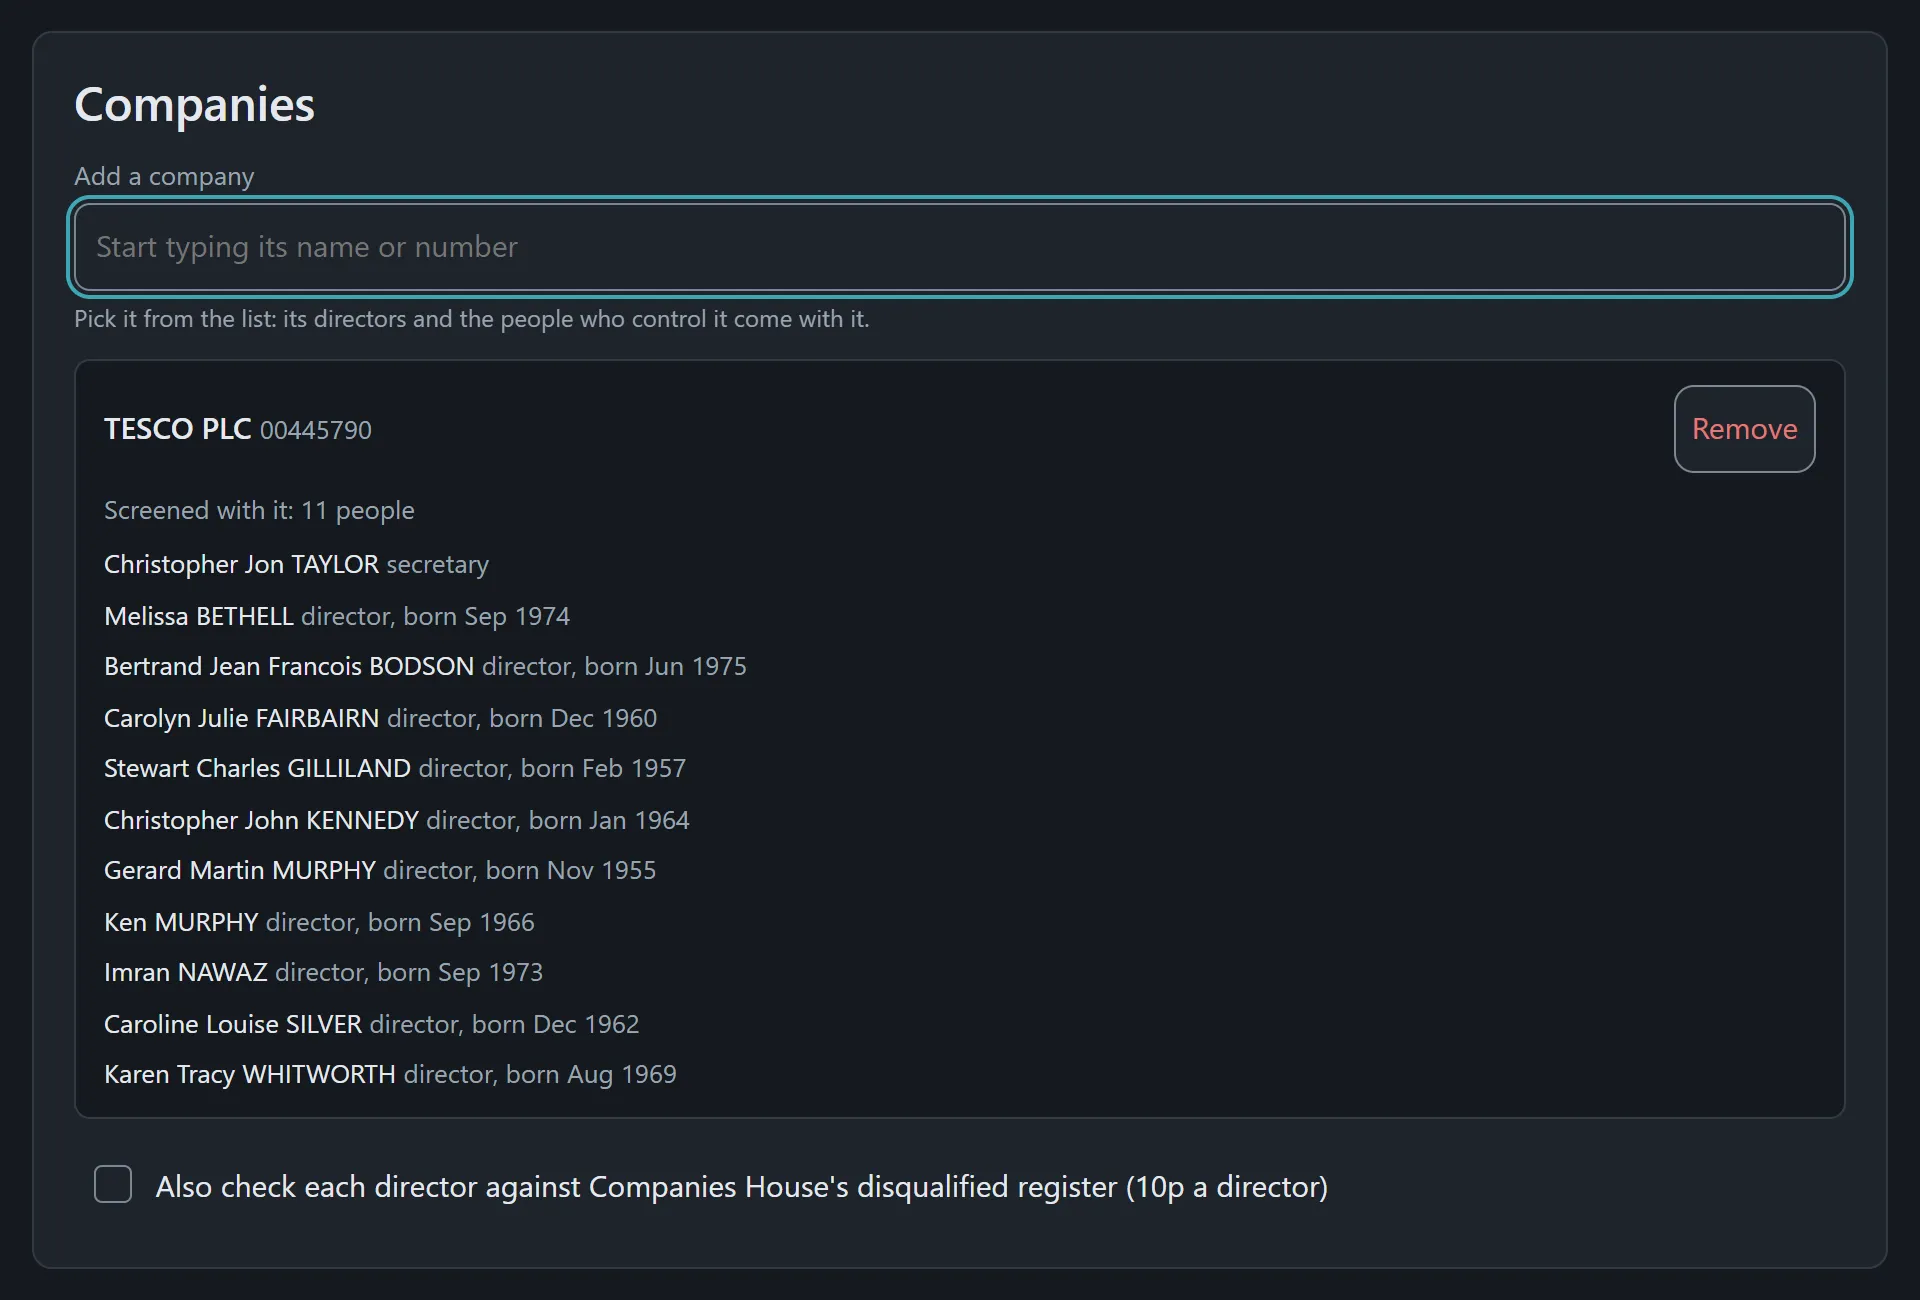Click Imran NAWAZ director row

pos(323,972)
